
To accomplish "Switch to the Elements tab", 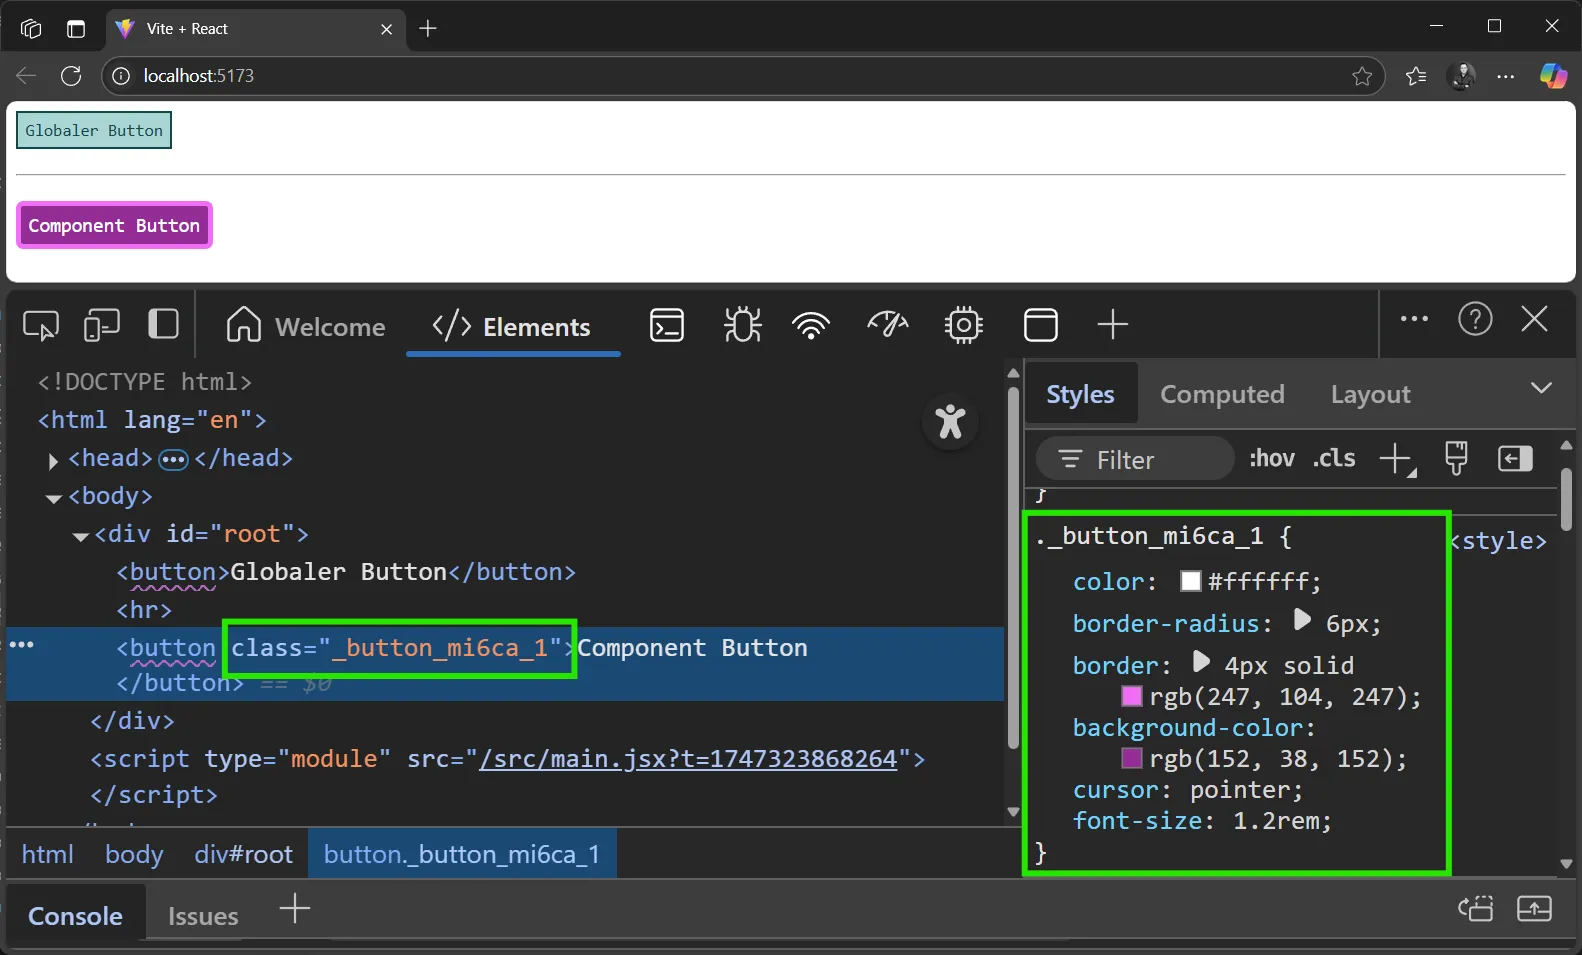I will click(512, 326).
